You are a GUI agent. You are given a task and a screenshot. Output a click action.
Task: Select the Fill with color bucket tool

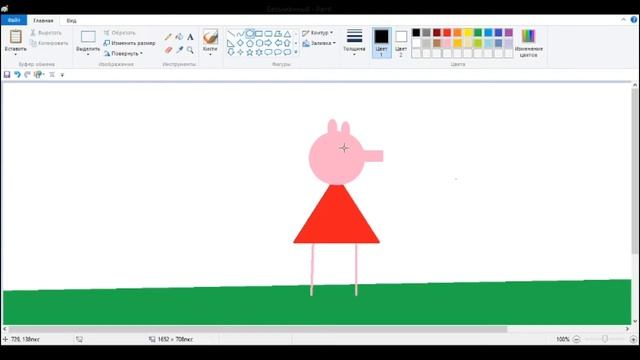pos(179,37)
